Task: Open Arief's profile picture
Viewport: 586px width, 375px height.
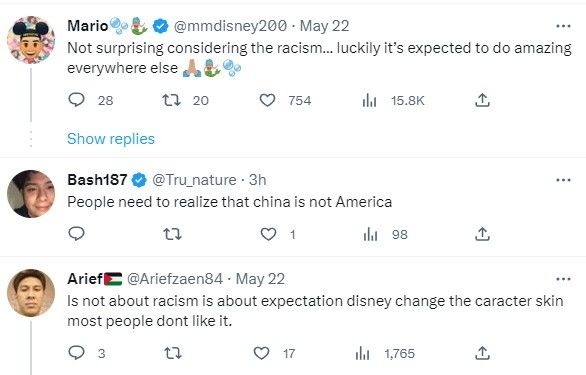Action: point(31,293)
